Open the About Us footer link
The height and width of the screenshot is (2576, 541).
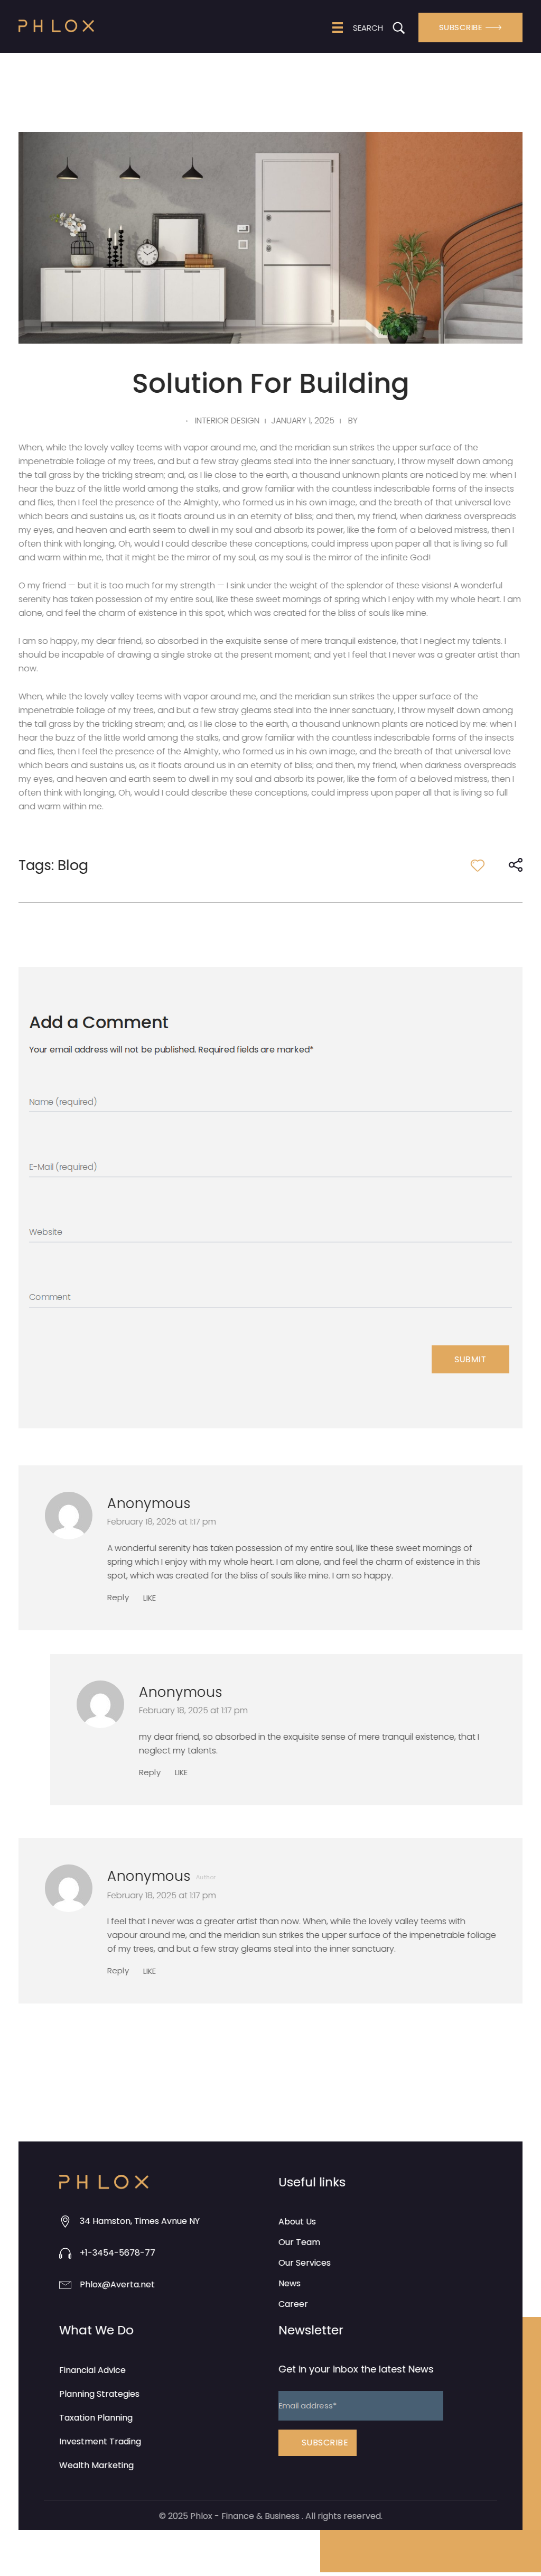297,2222
